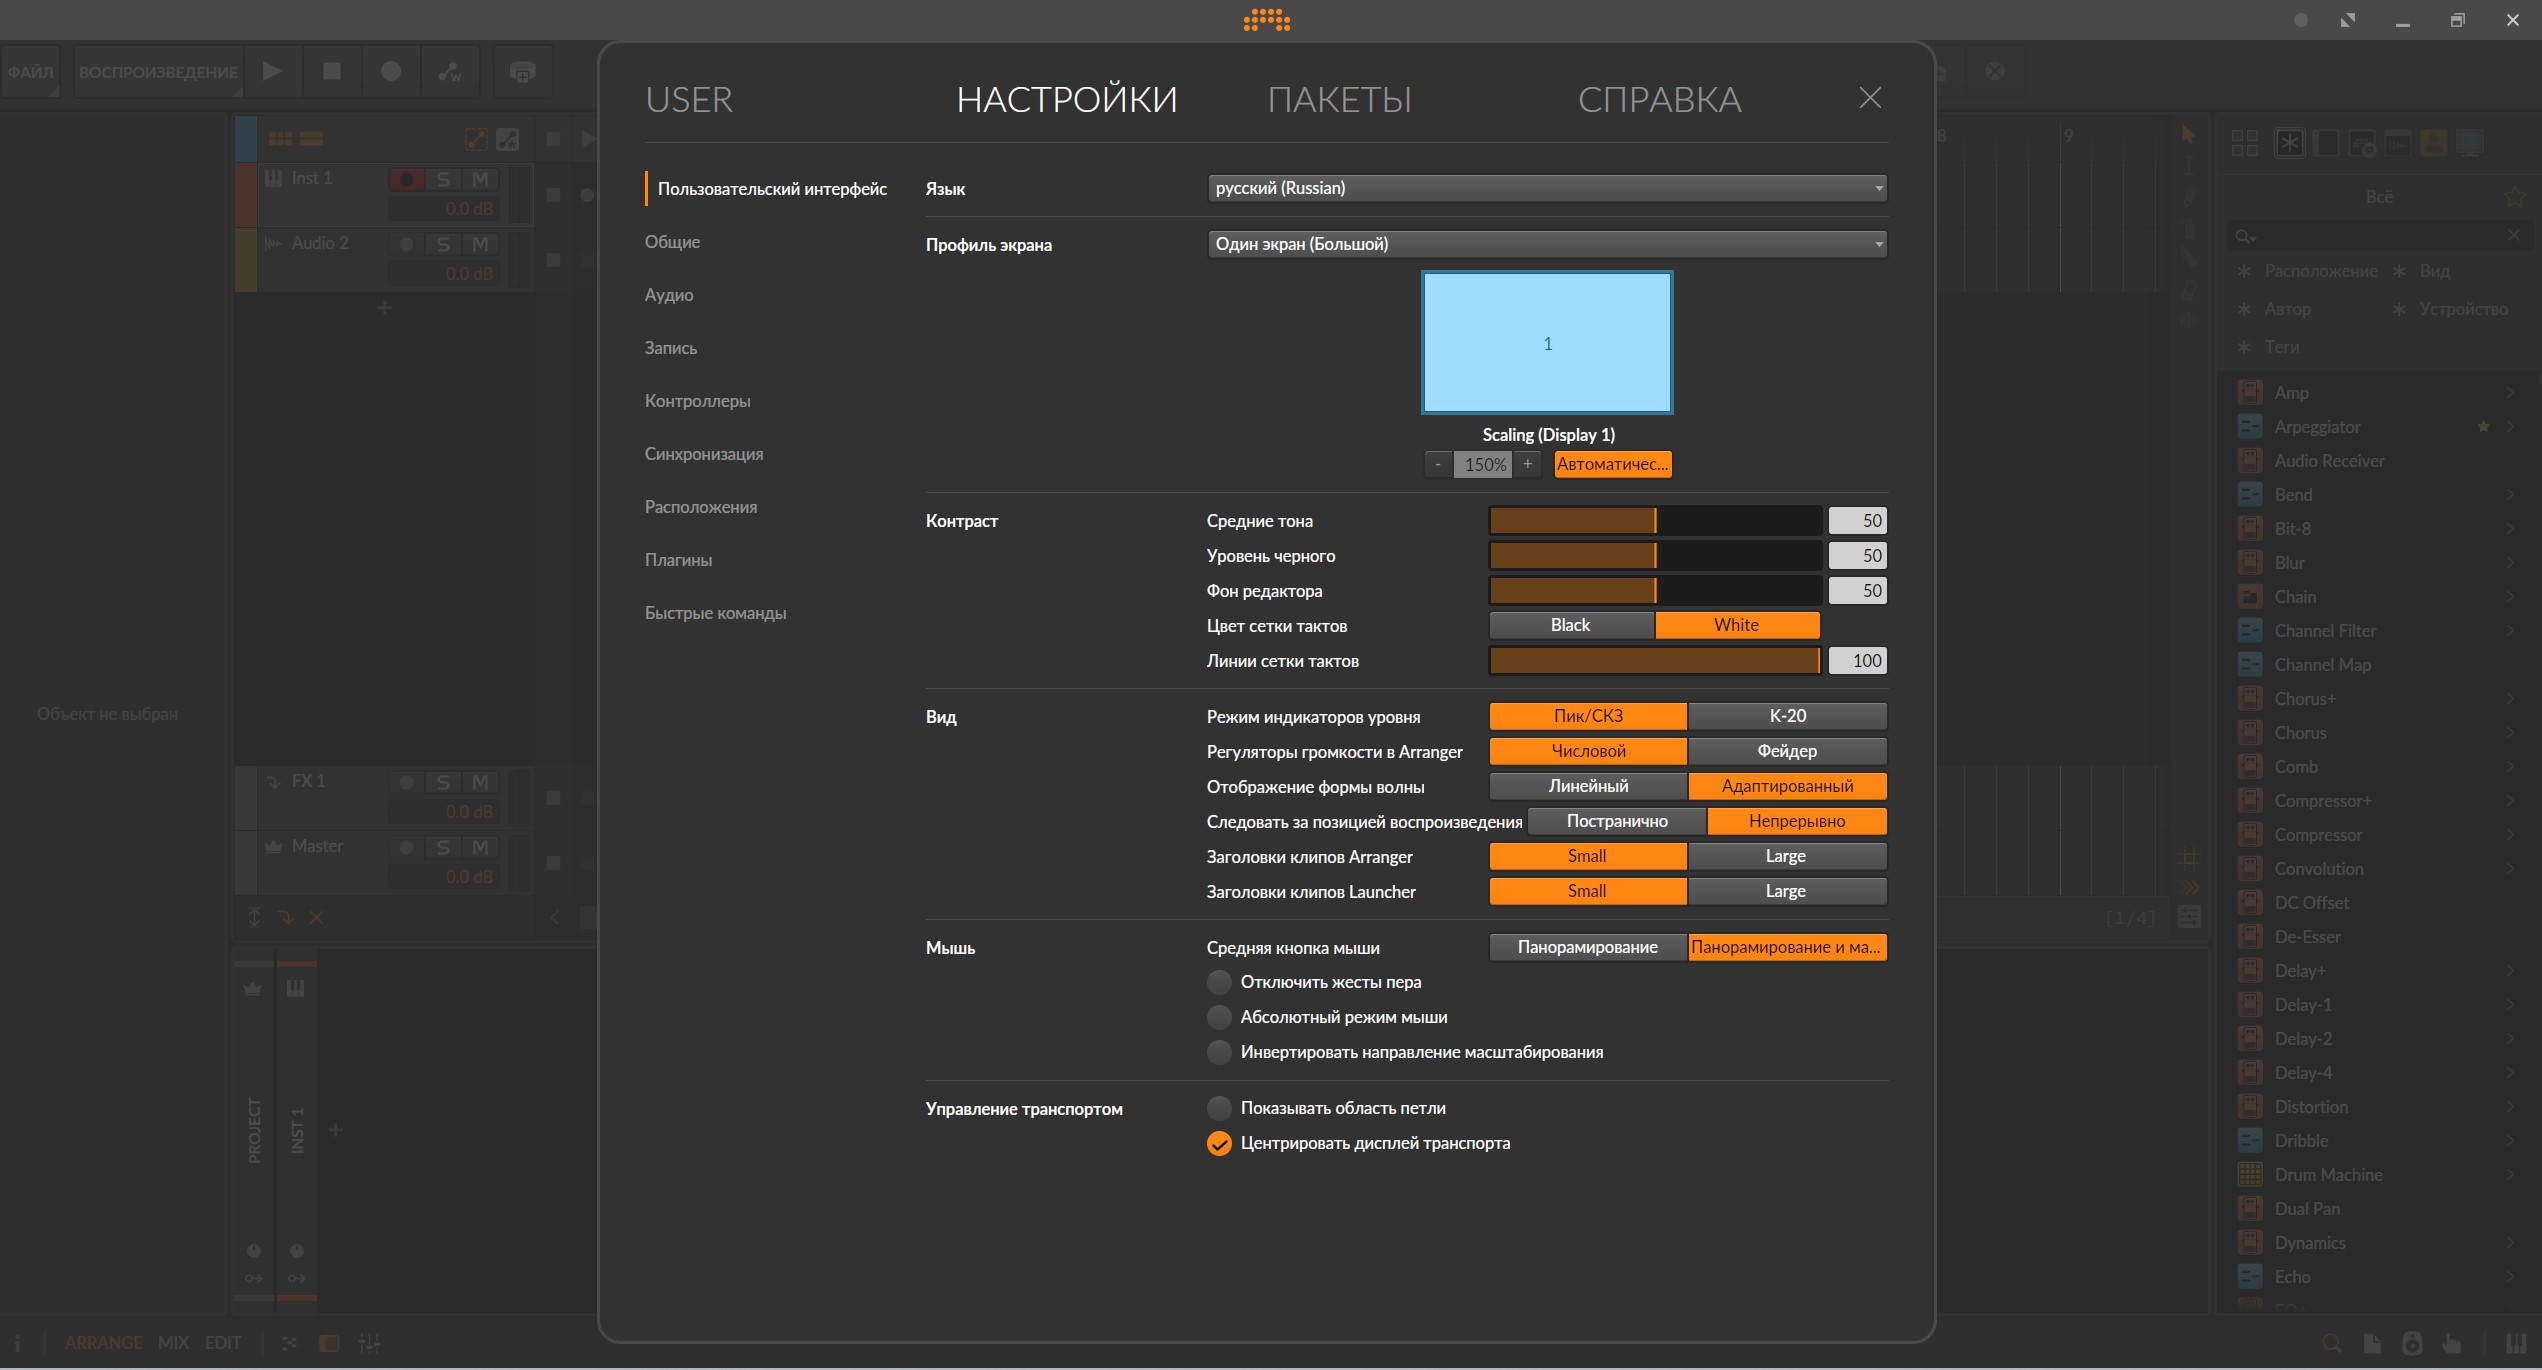Adjust the Средние тона slider
This screenshot has height=1370, width=2542.
pyautogui.click(x=1655, y=520)
